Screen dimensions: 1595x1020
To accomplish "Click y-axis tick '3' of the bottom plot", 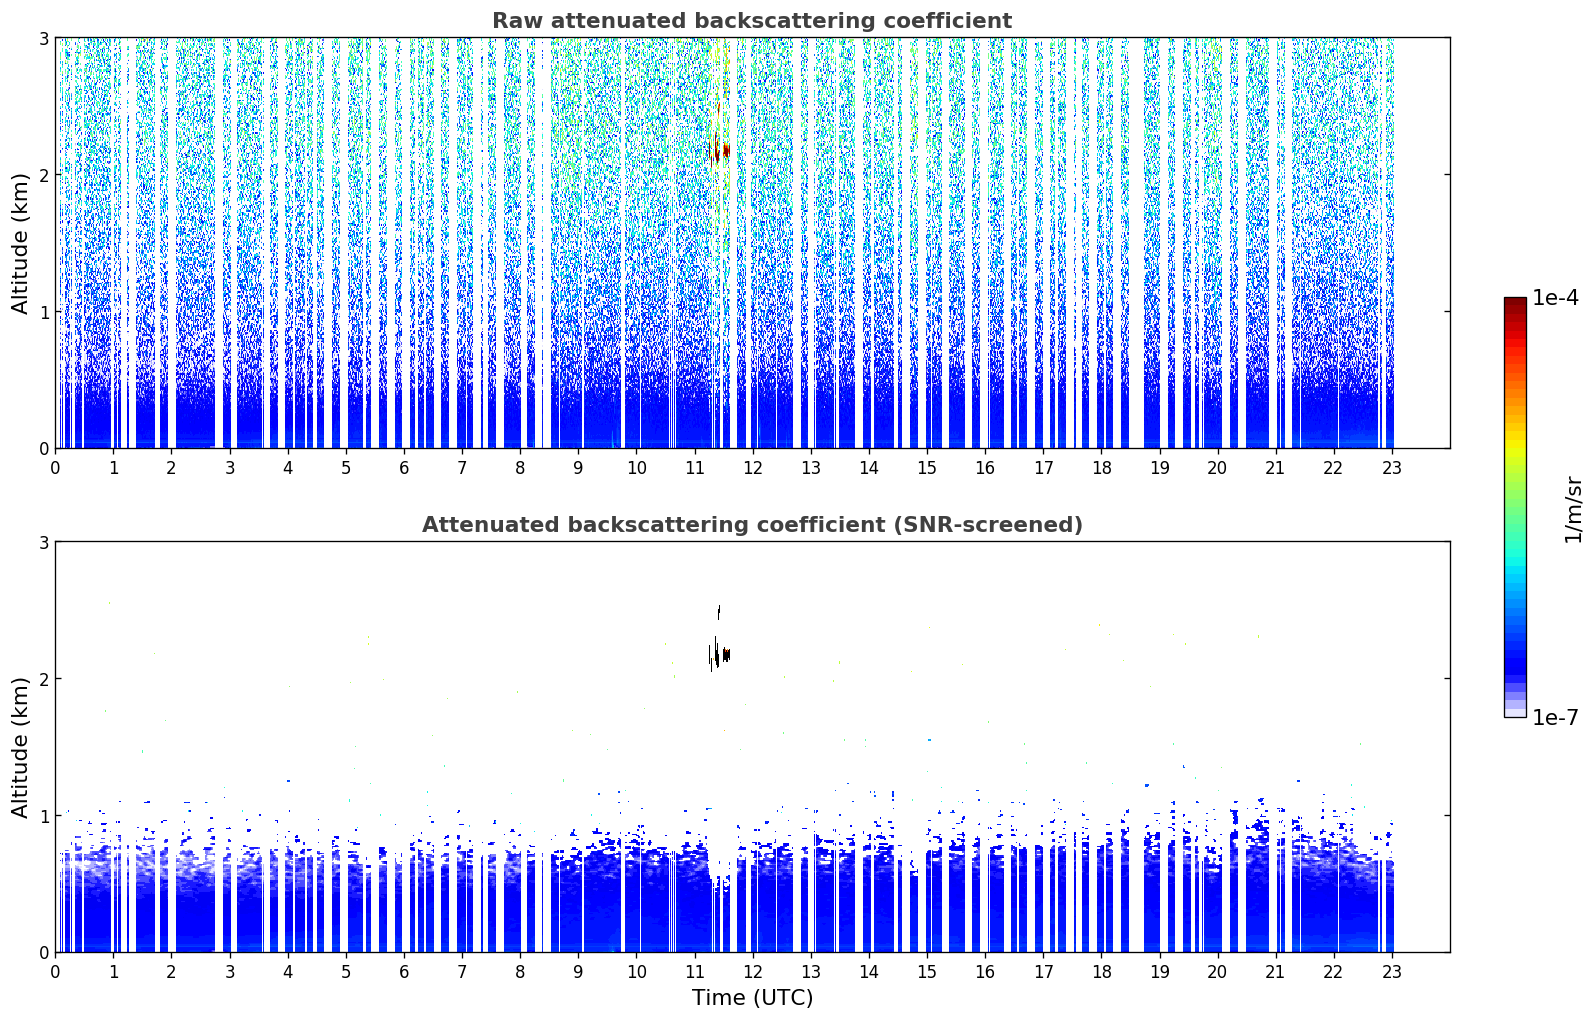I will point(43,542).
